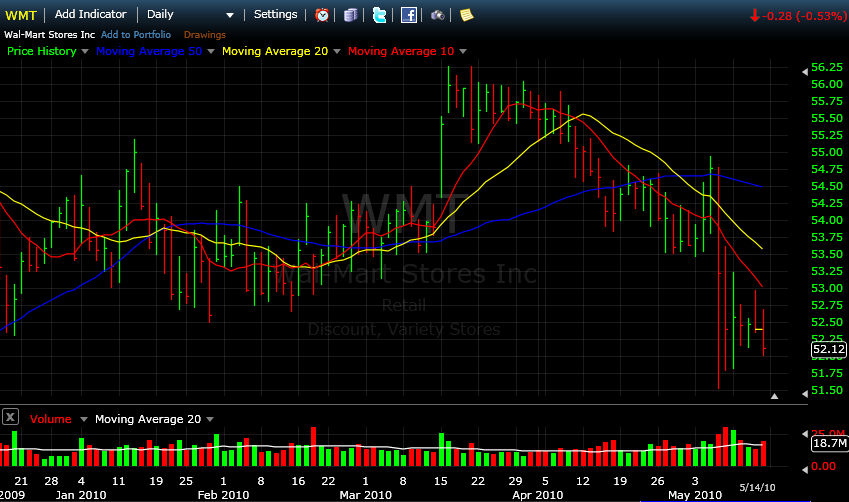Click the volume-axis arrow near 0.00
This screenshot has width=849, height=502.
(805, 470)
